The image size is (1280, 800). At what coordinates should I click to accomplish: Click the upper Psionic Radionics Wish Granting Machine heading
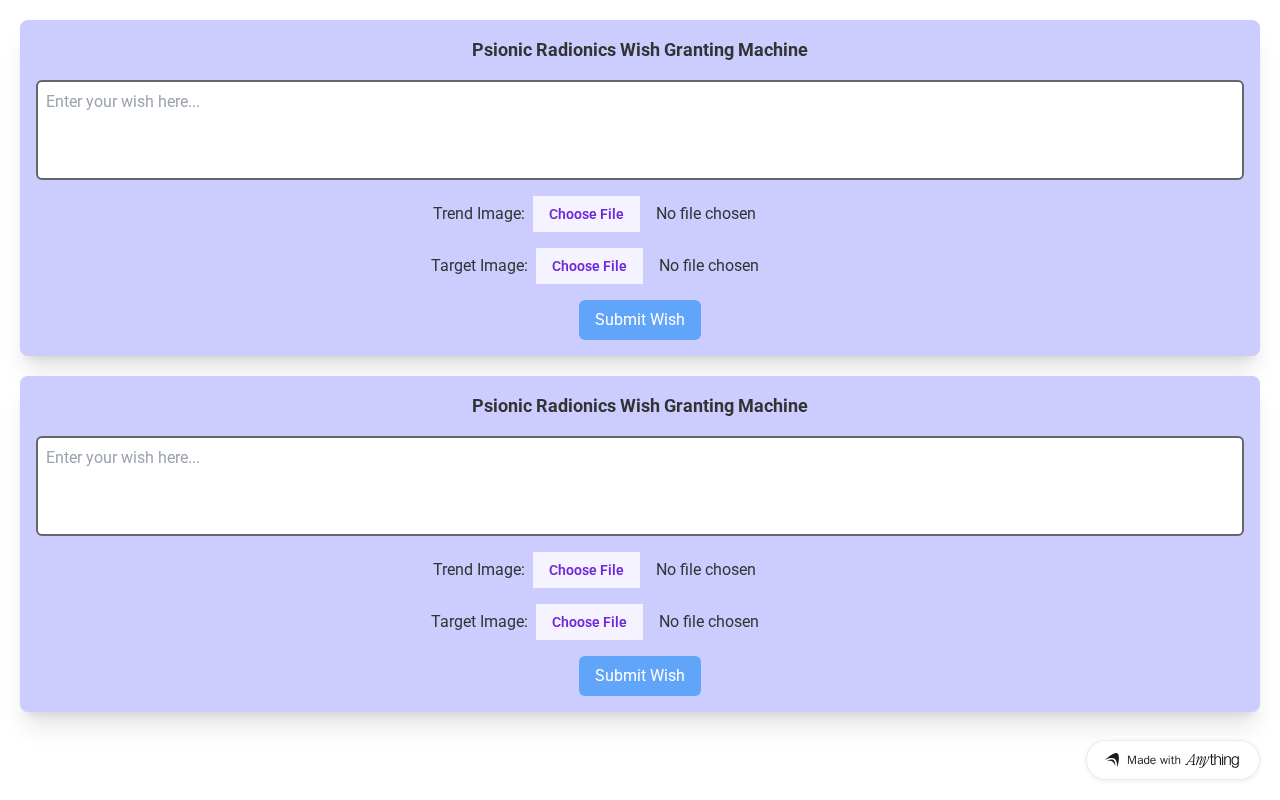click(640, 50)
